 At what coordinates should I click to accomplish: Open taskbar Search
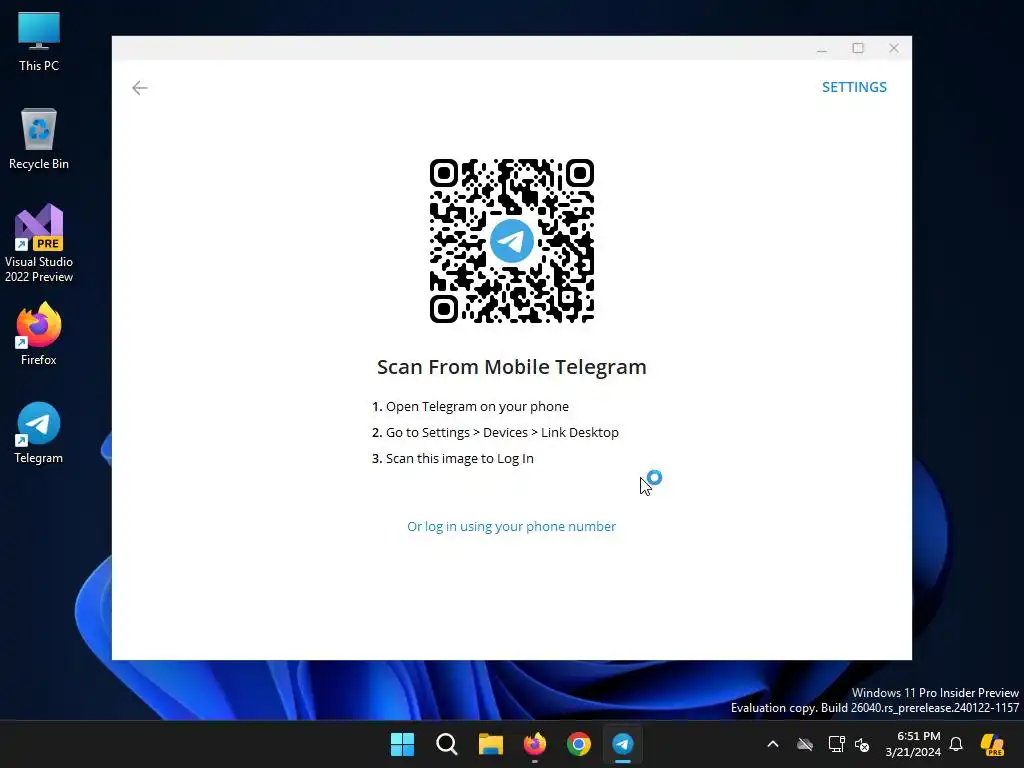click(x=447, y=744)
